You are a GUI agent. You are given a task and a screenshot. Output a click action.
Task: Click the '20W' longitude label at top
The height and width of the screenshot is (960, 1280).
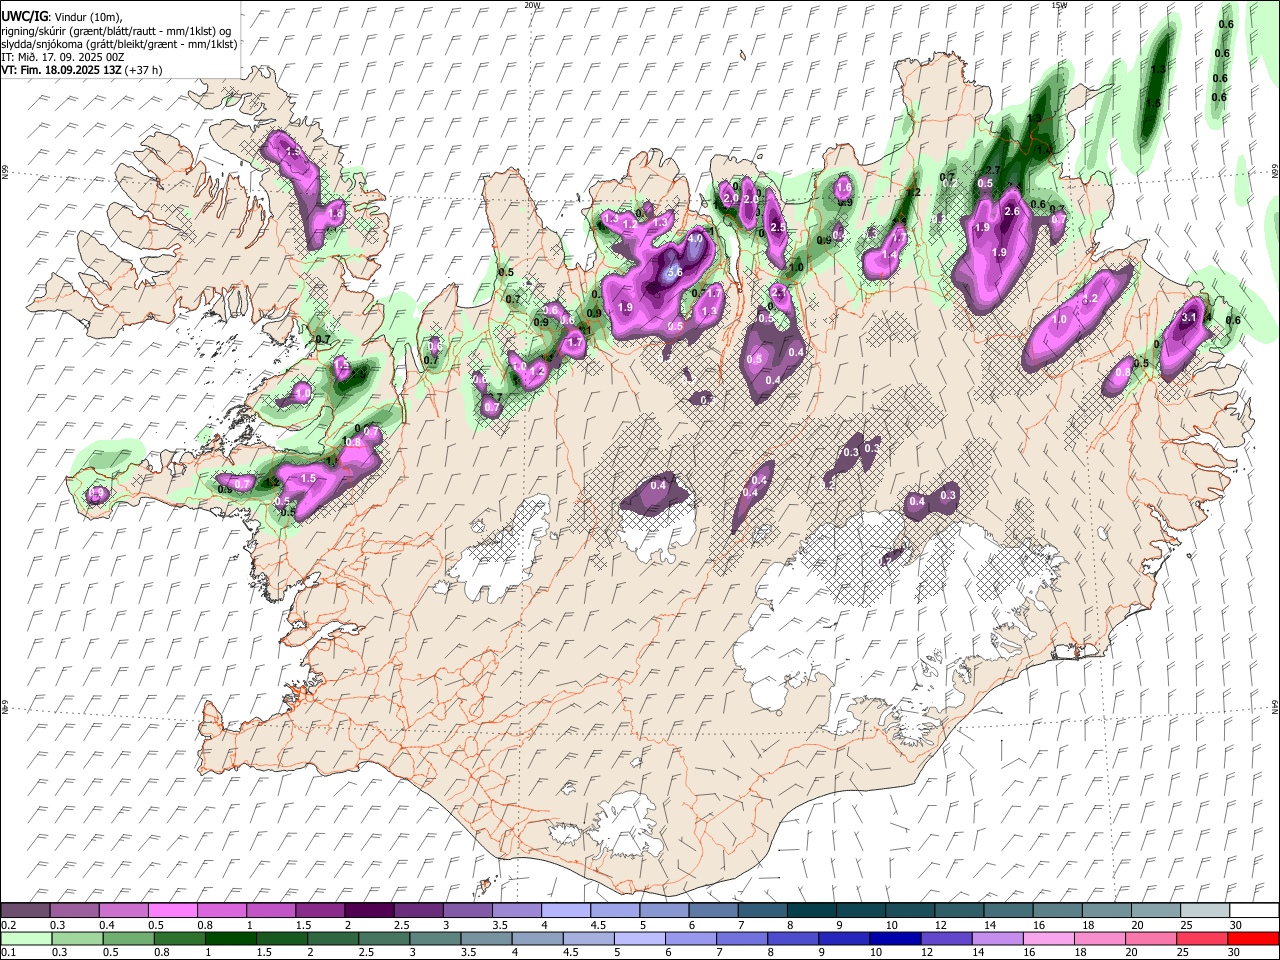point(532,5)
